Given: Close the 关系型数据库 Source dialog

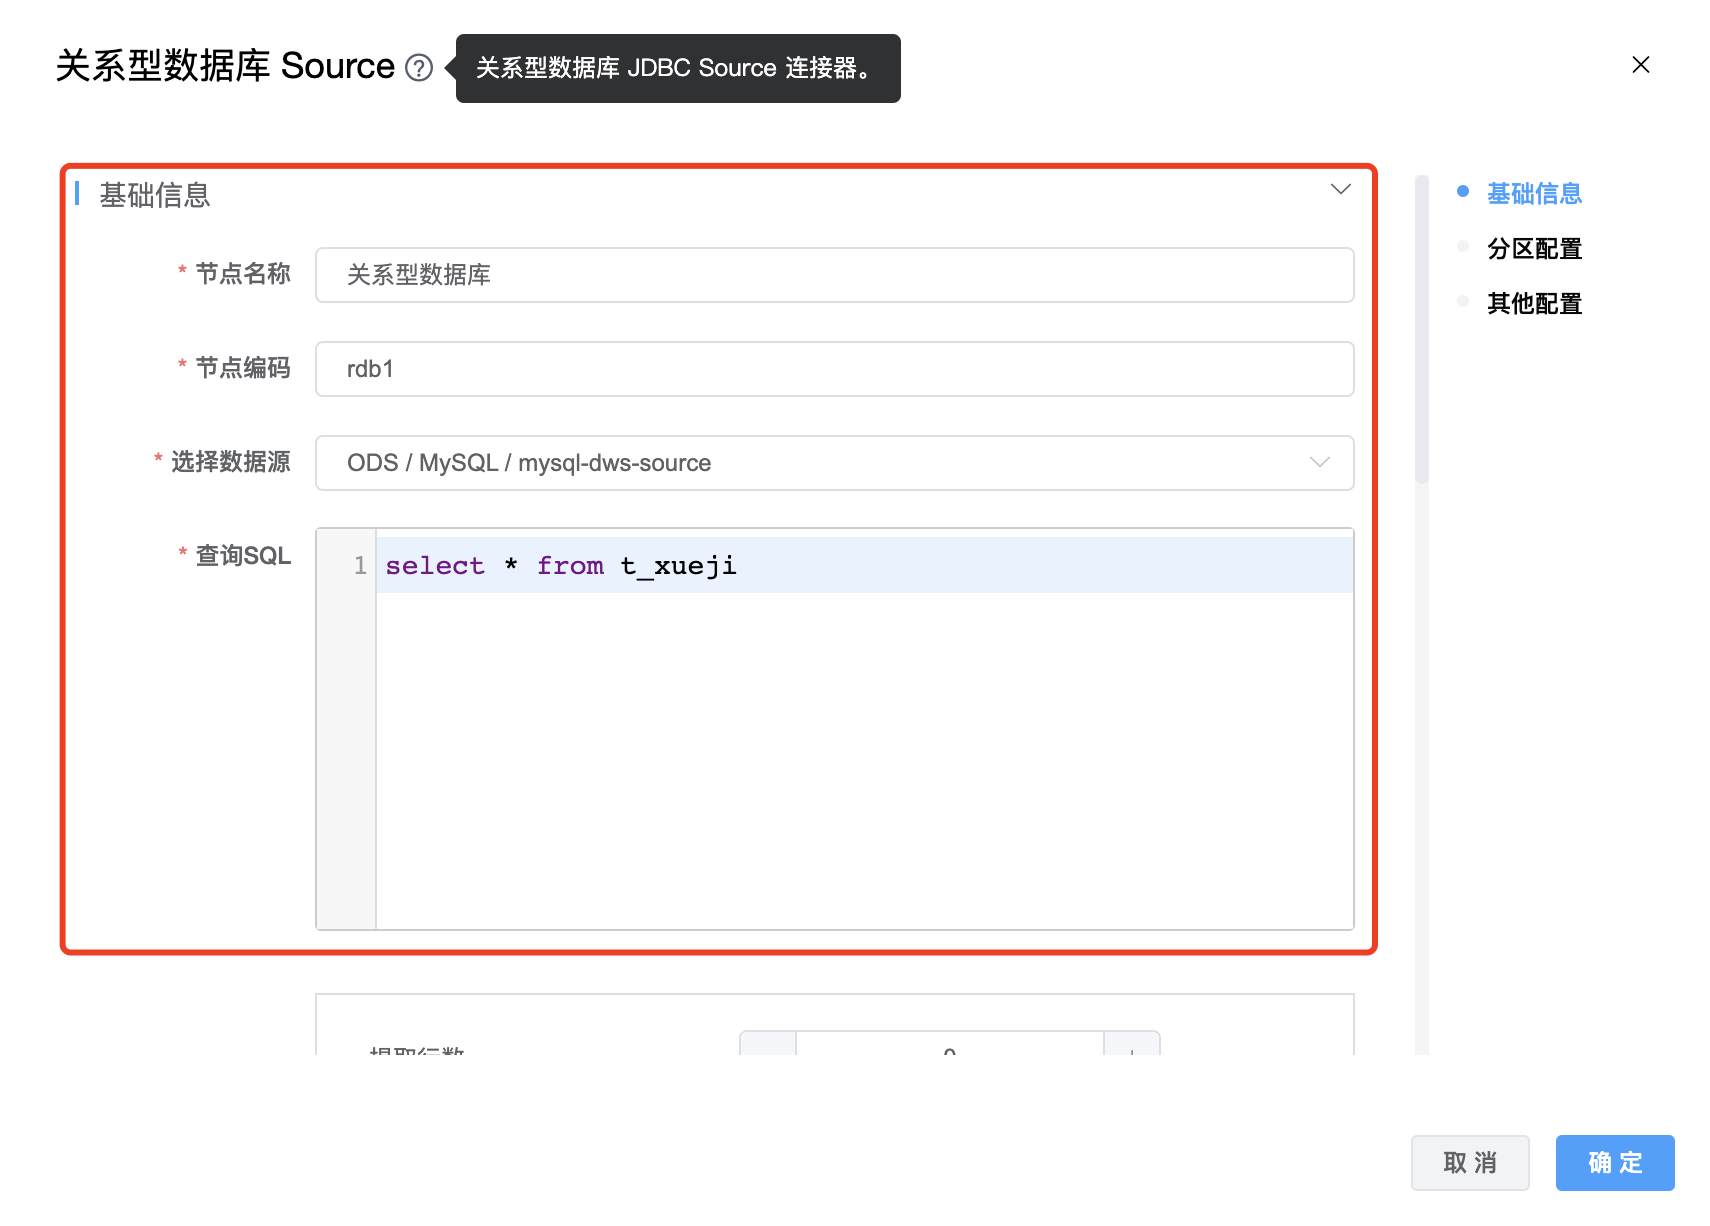Looking at the screenshot, I should [x=1640, y=65].
